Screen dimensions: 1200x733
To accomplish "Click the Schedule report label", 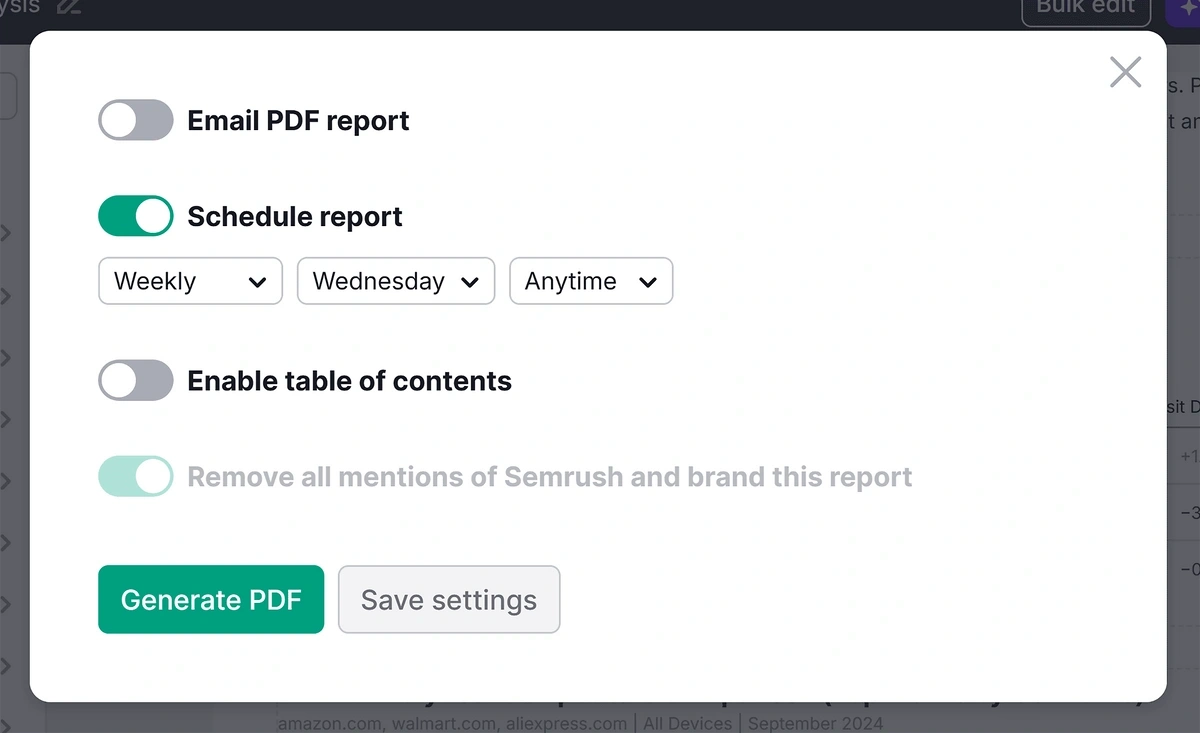I will (295, 217).
